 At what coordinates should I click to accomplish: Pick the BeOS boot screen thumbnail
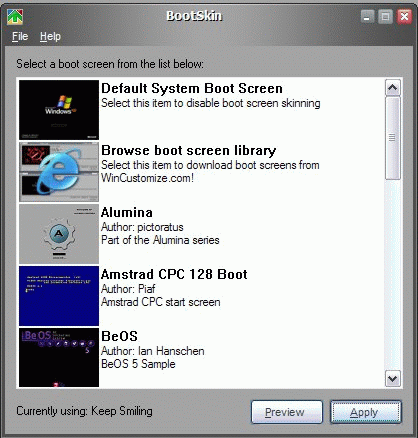tap(59, 358)
